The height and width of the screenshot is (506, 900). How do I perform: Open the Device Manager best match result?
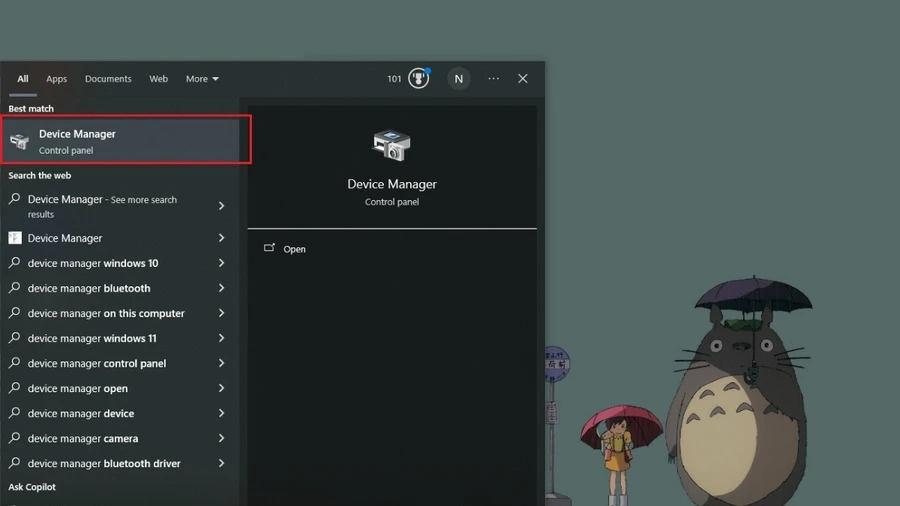click(x=119, y=141)
